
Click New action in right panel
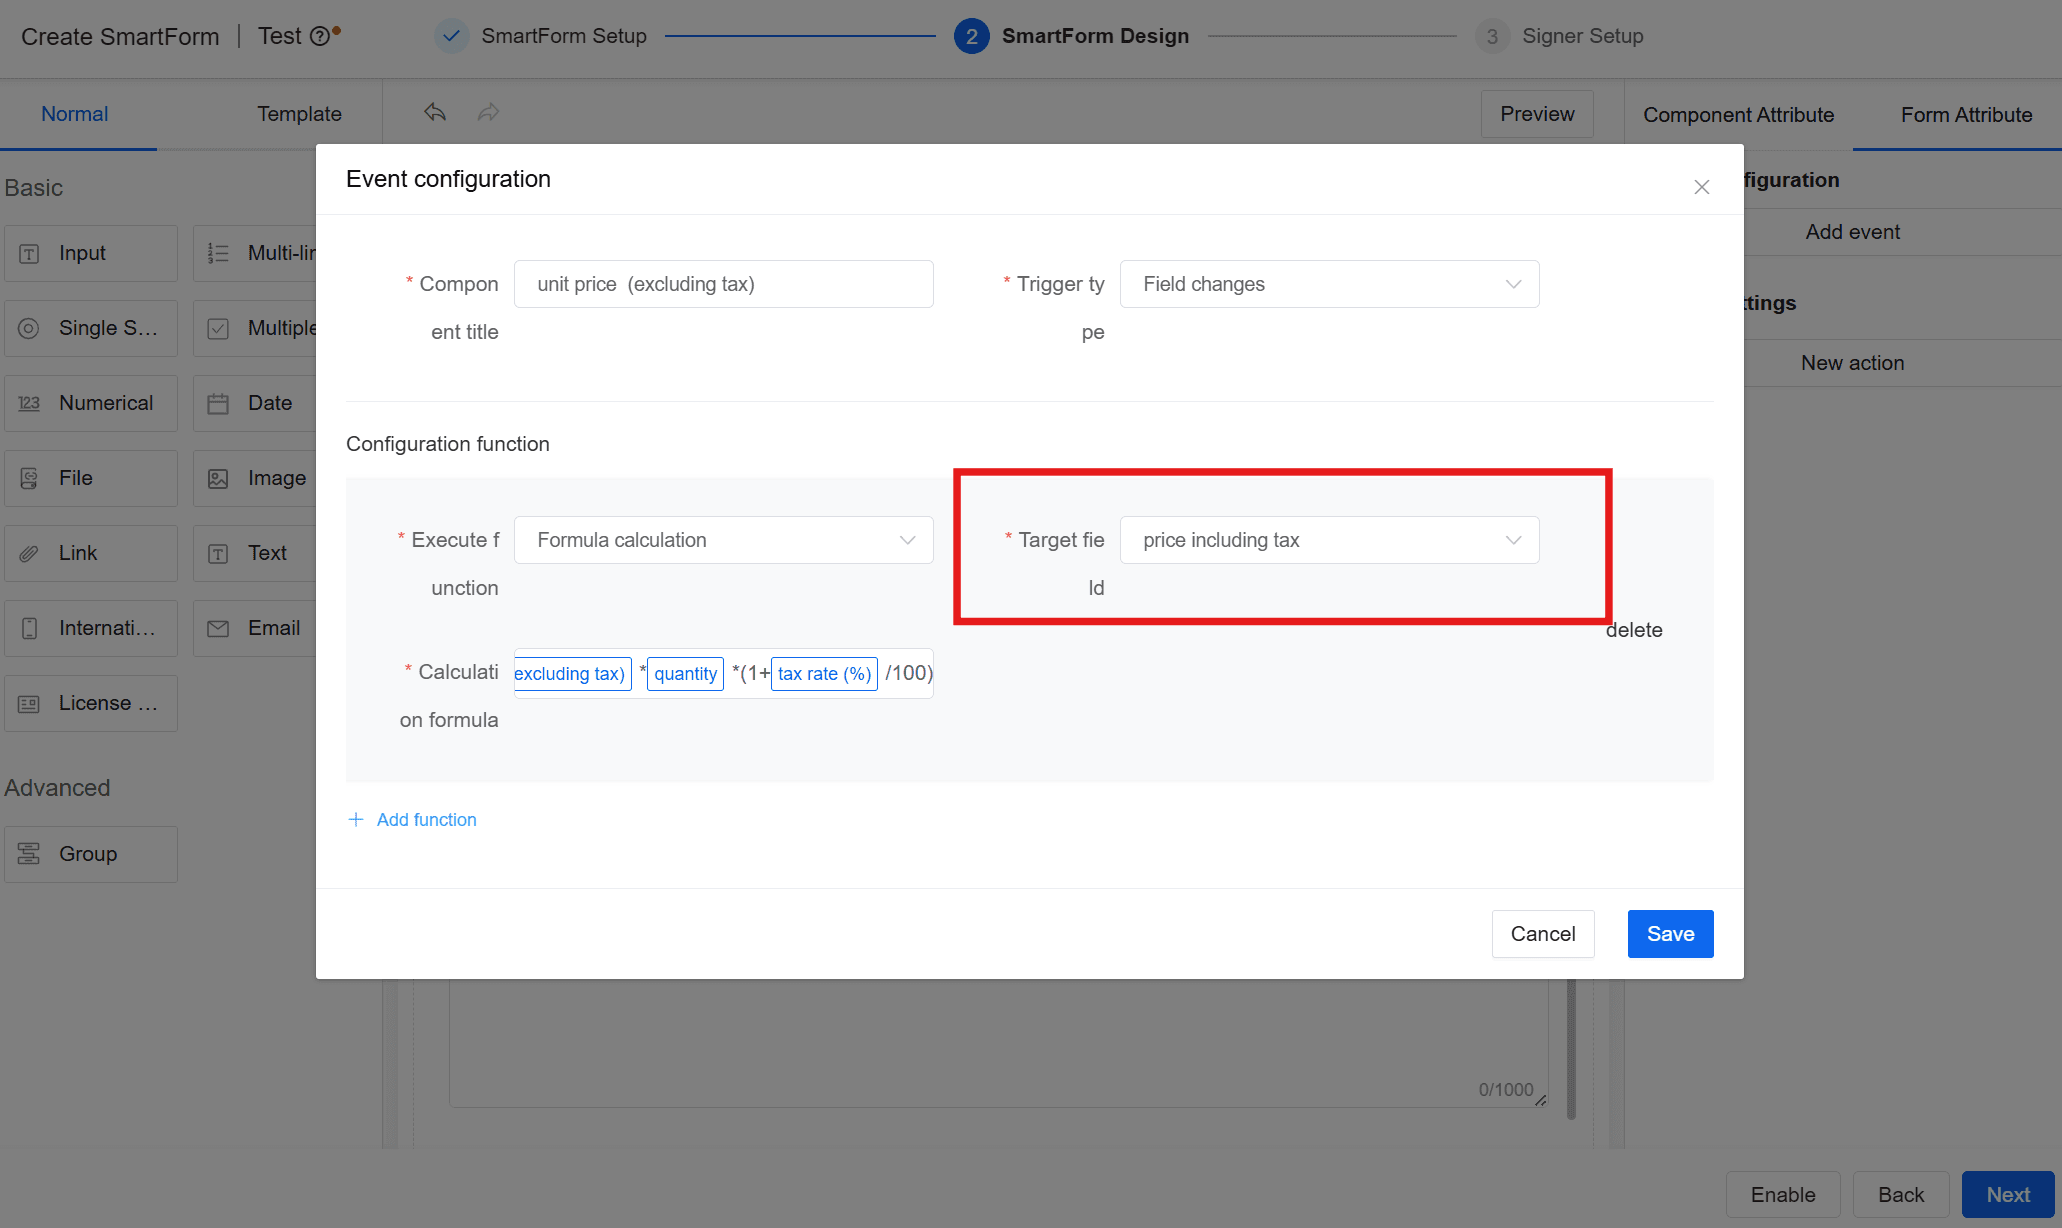point(1852,363)
